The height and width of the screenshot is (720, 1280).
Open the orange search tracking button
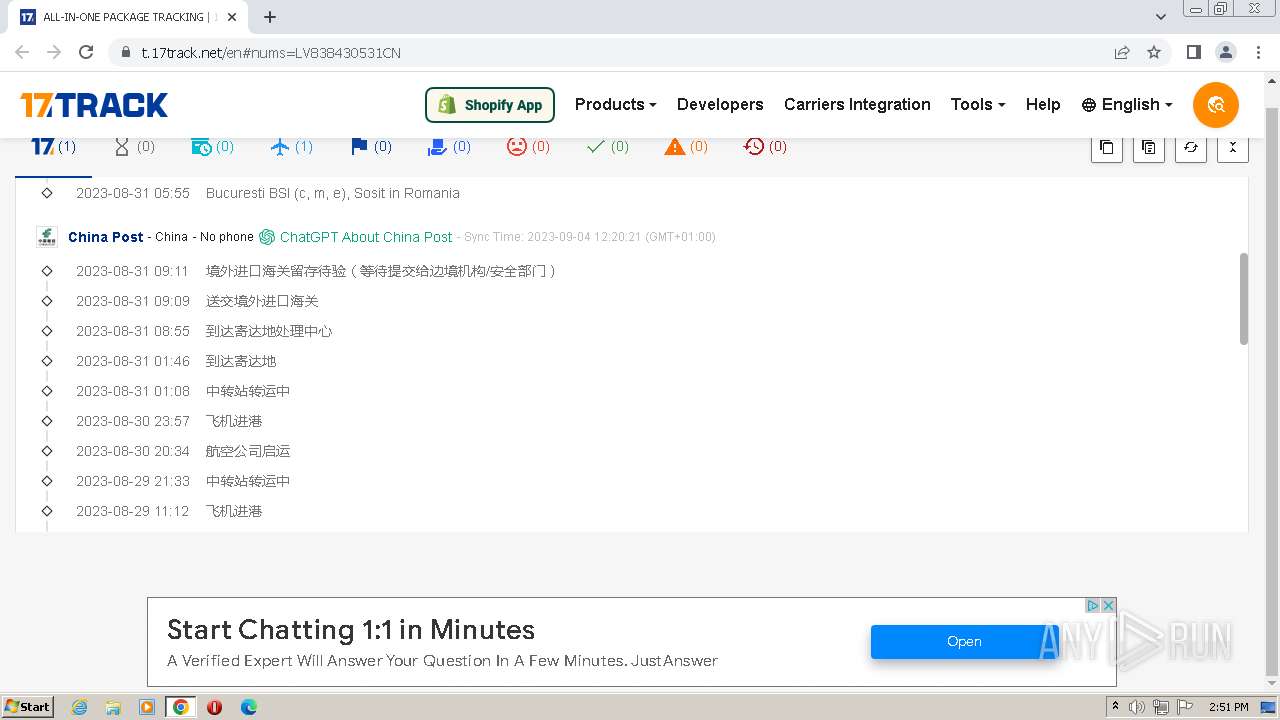pyautogui.click(x=1216, y=105)
